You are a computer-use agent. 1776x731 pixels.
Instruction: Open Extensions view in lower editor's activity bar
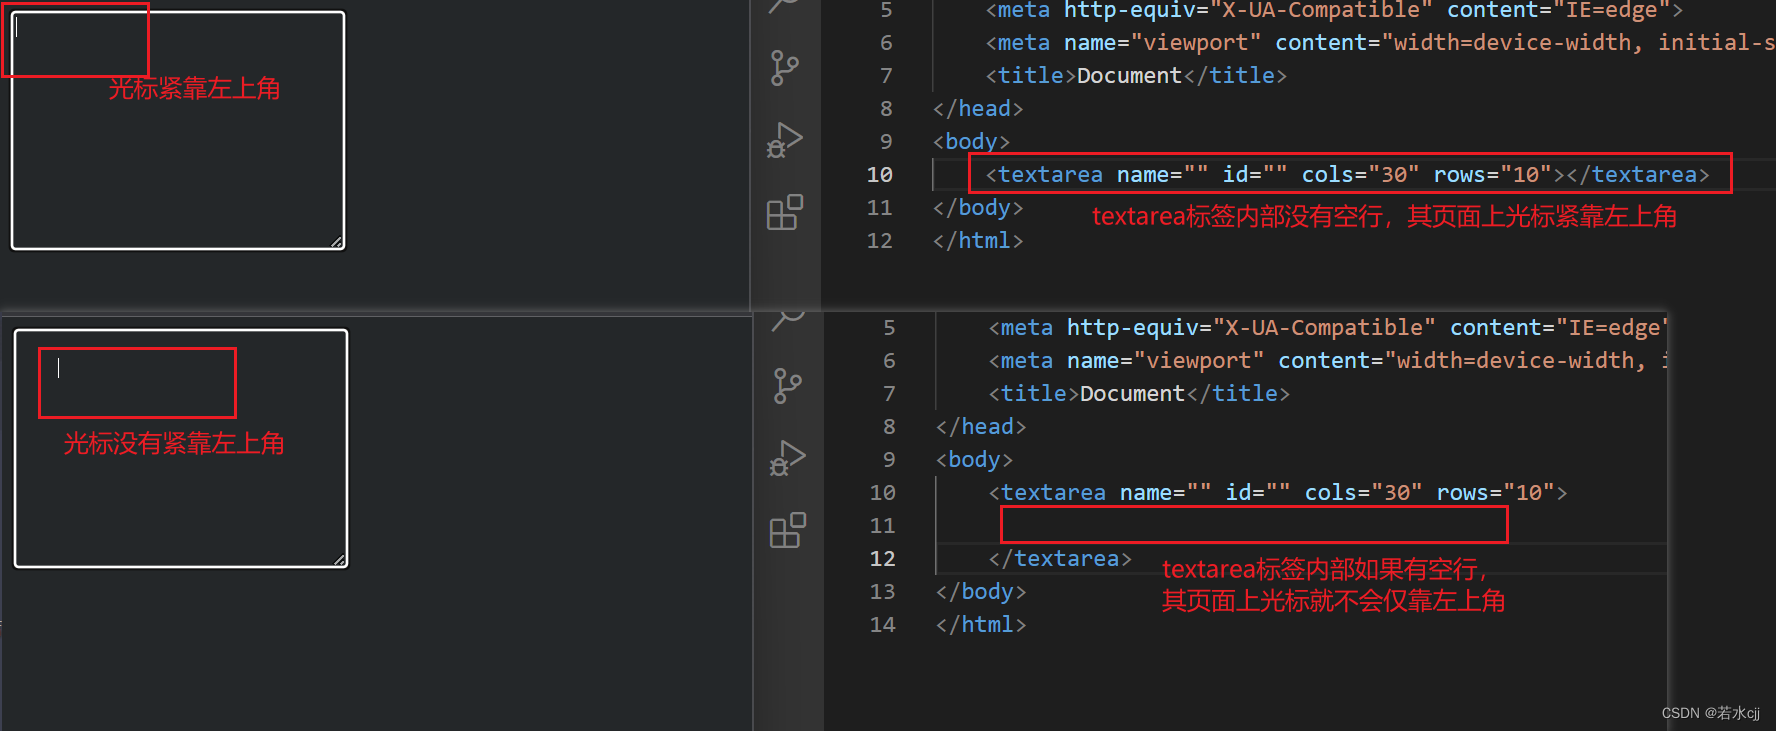point(788,530)
